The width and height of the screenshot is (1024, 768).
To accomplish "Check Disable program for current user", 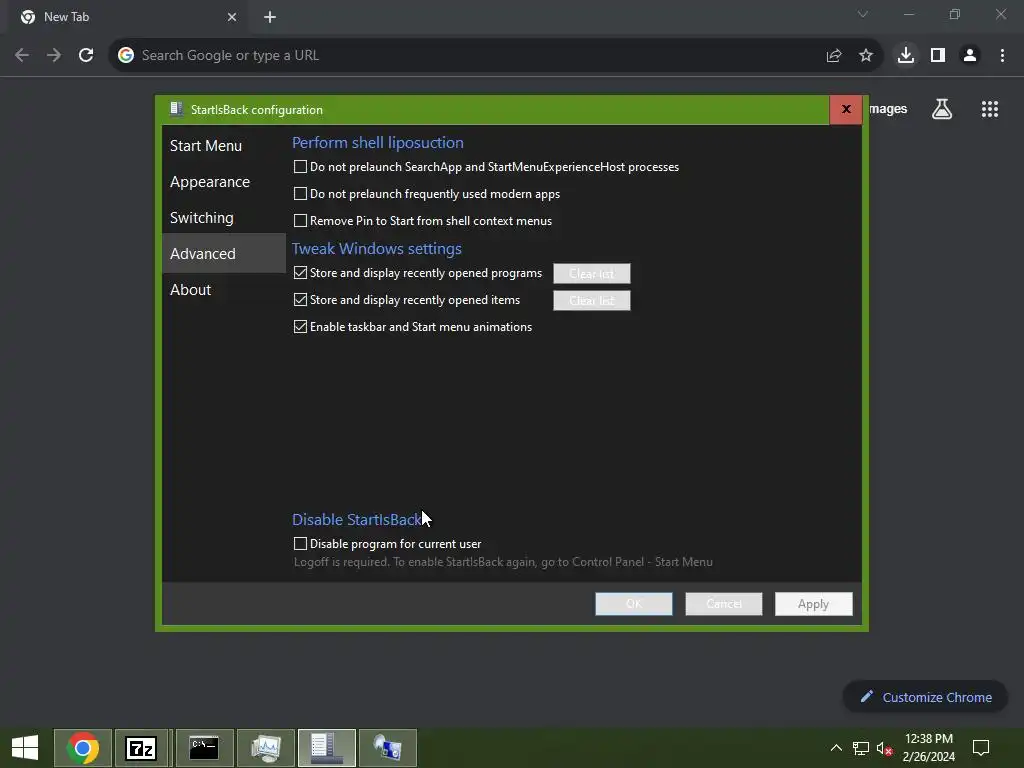I will (300, 544).
